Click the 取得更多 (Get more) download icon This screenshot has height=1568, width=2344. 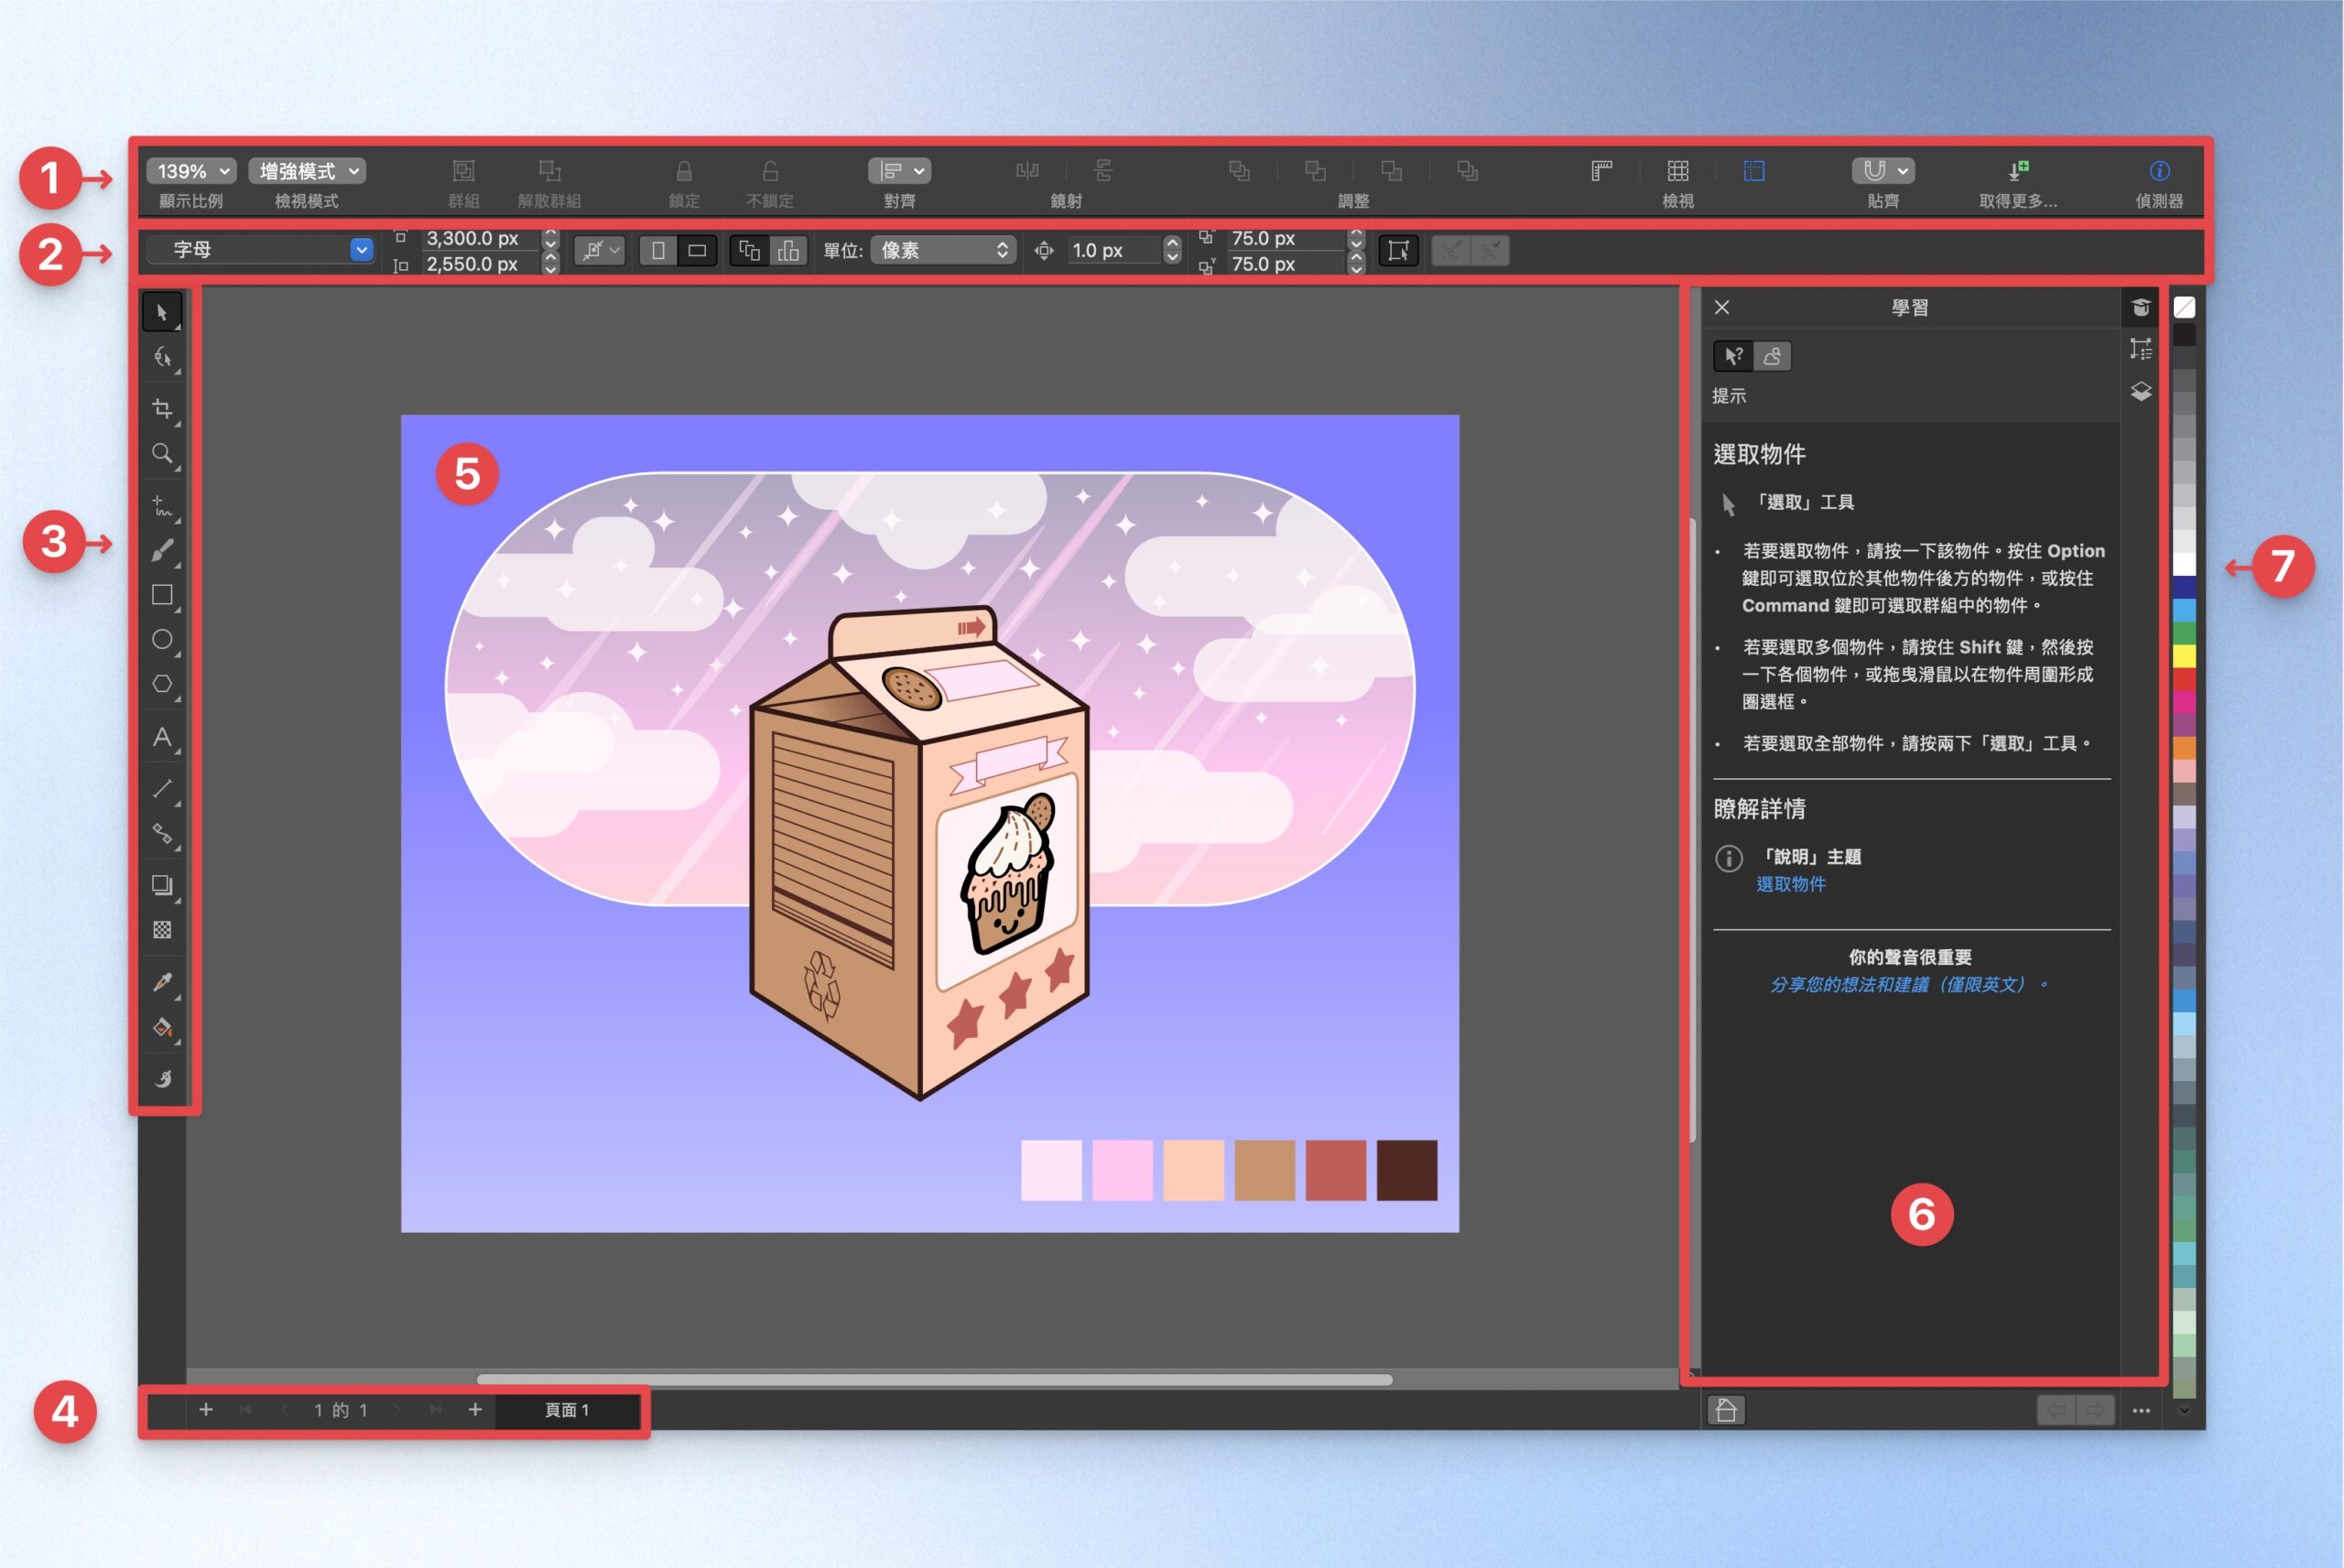pyautogui.click(x=2018, y=171)
